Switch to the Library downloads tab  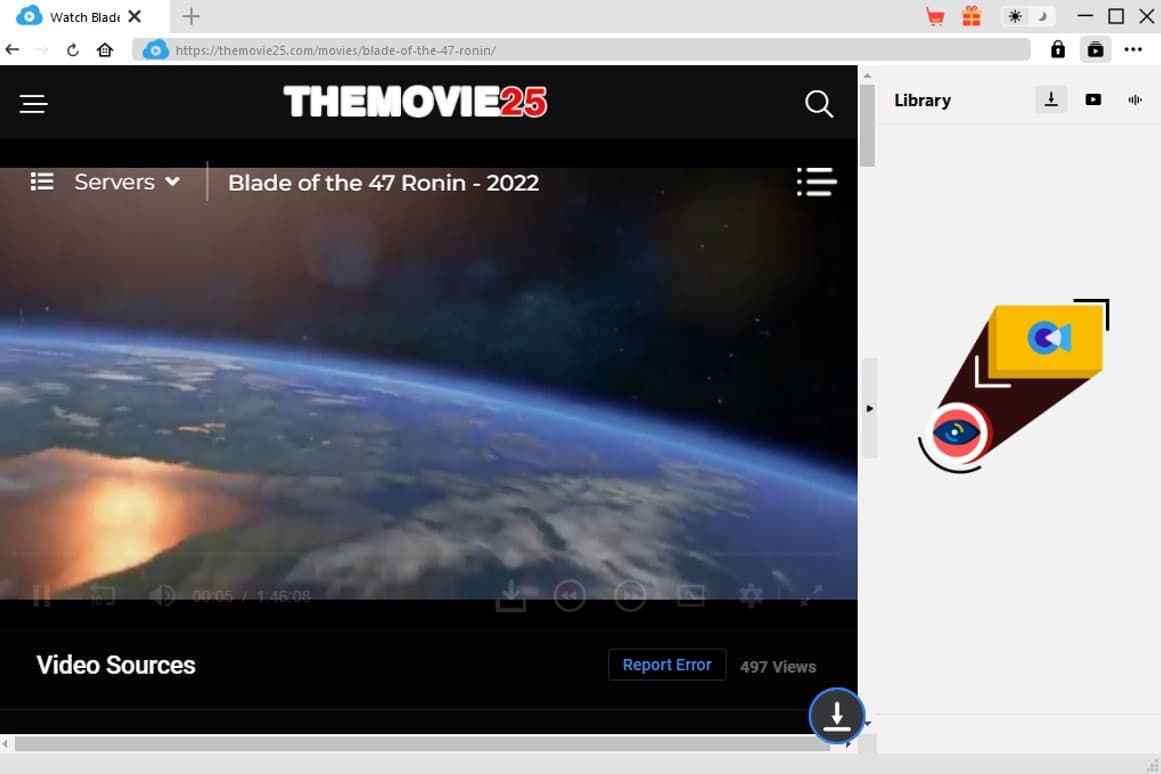coord(1051,99)
